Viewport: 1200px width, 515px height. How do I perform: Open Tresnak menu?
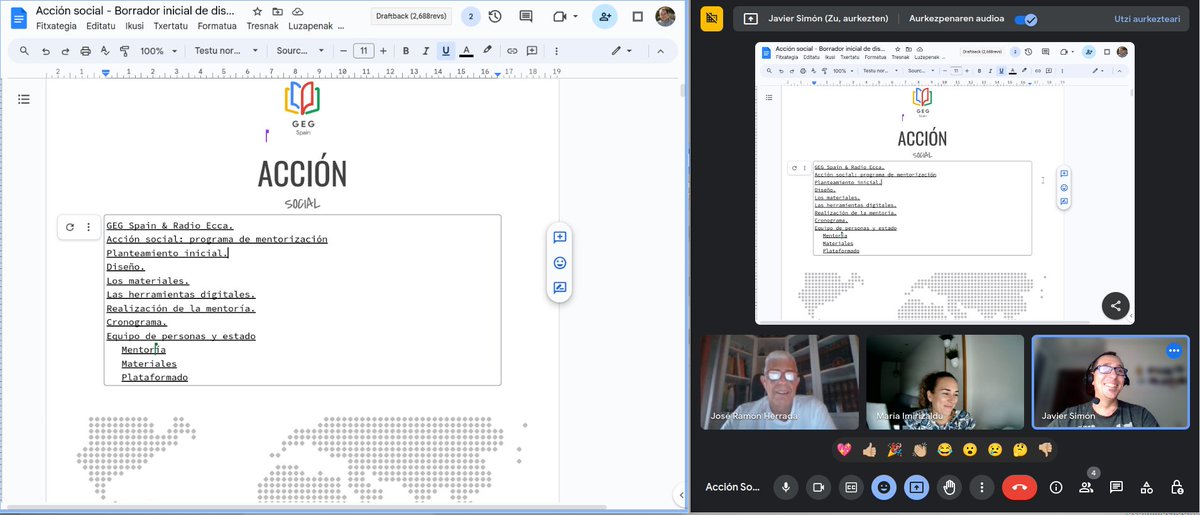tap(262, 27)
